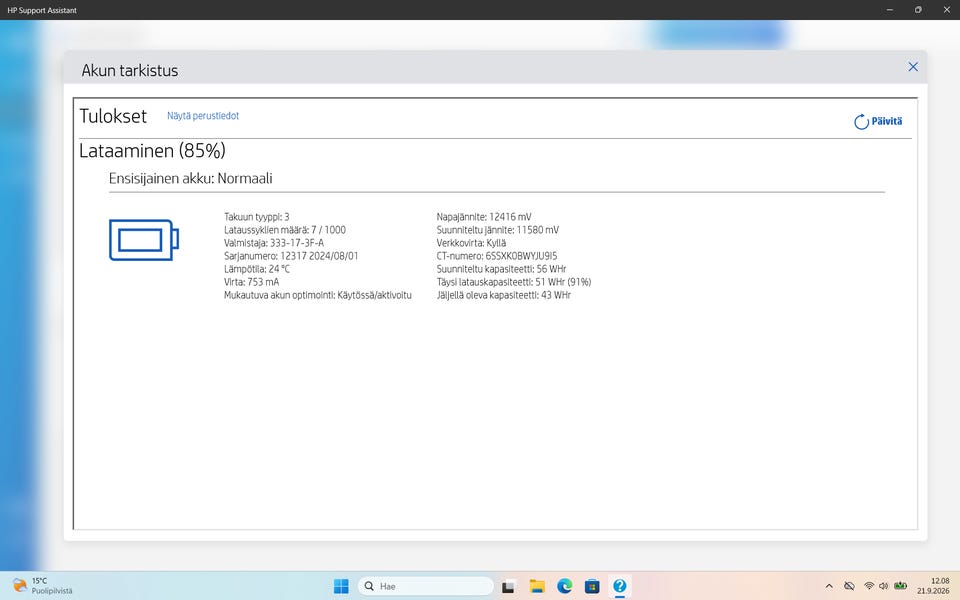The width and height of the screenshot is (960, 600).
Task: Click the Ensisijainen akku: Normaali text
Action: [190, 179]
